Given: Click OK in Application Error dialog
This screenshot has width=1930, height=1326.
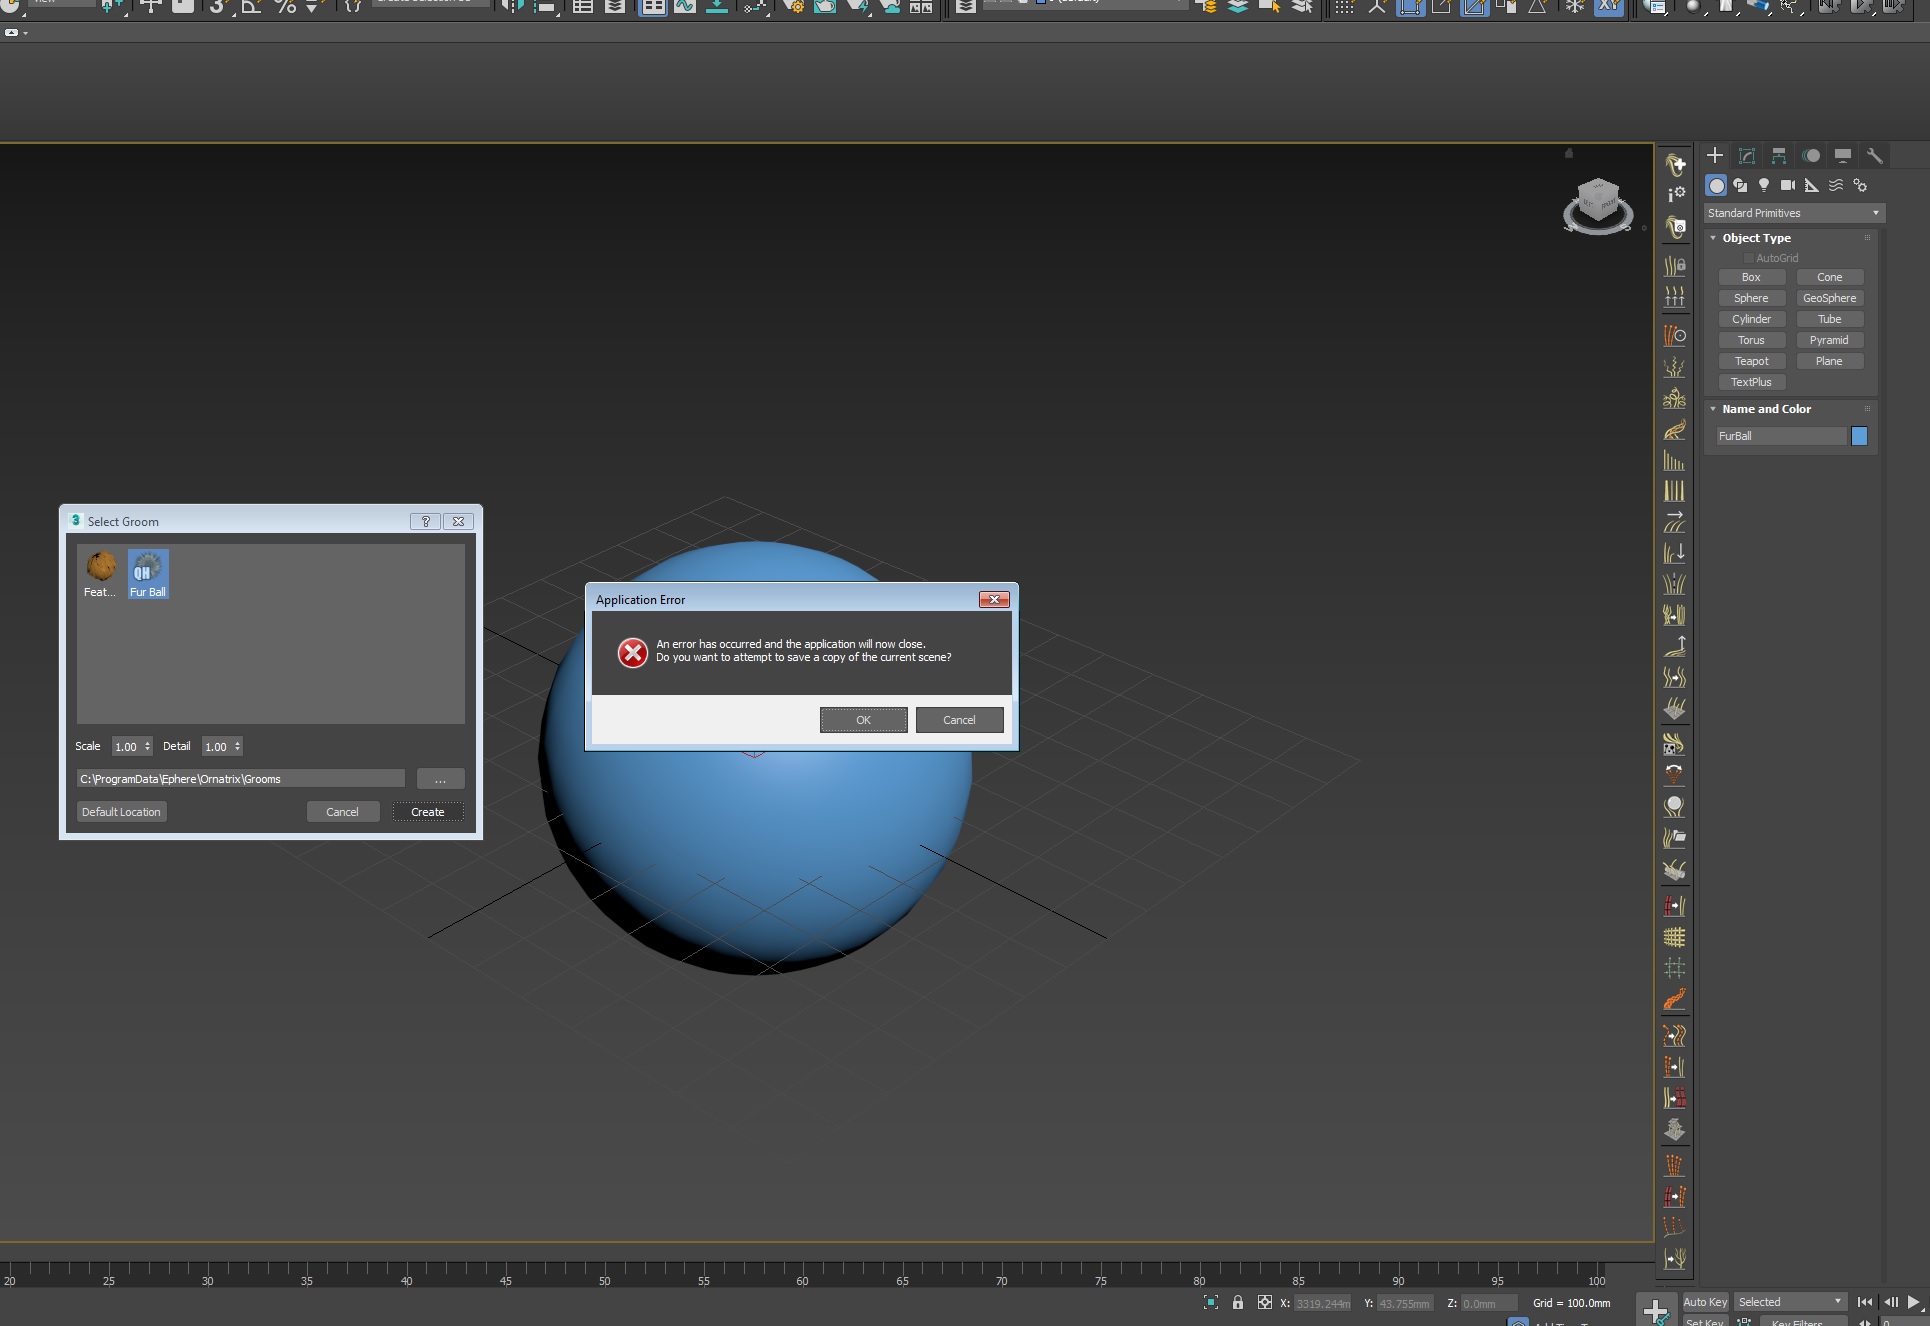Looking at the screenshot, I should [x=863, y=720].
